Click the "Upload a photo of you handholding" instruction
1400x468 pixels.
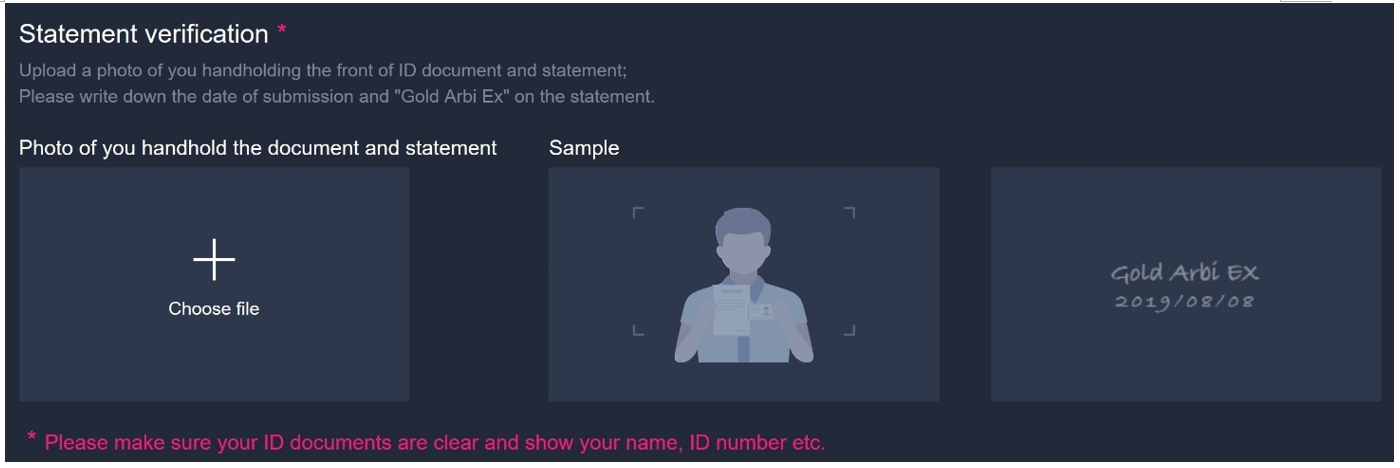(x=323, y=72)
